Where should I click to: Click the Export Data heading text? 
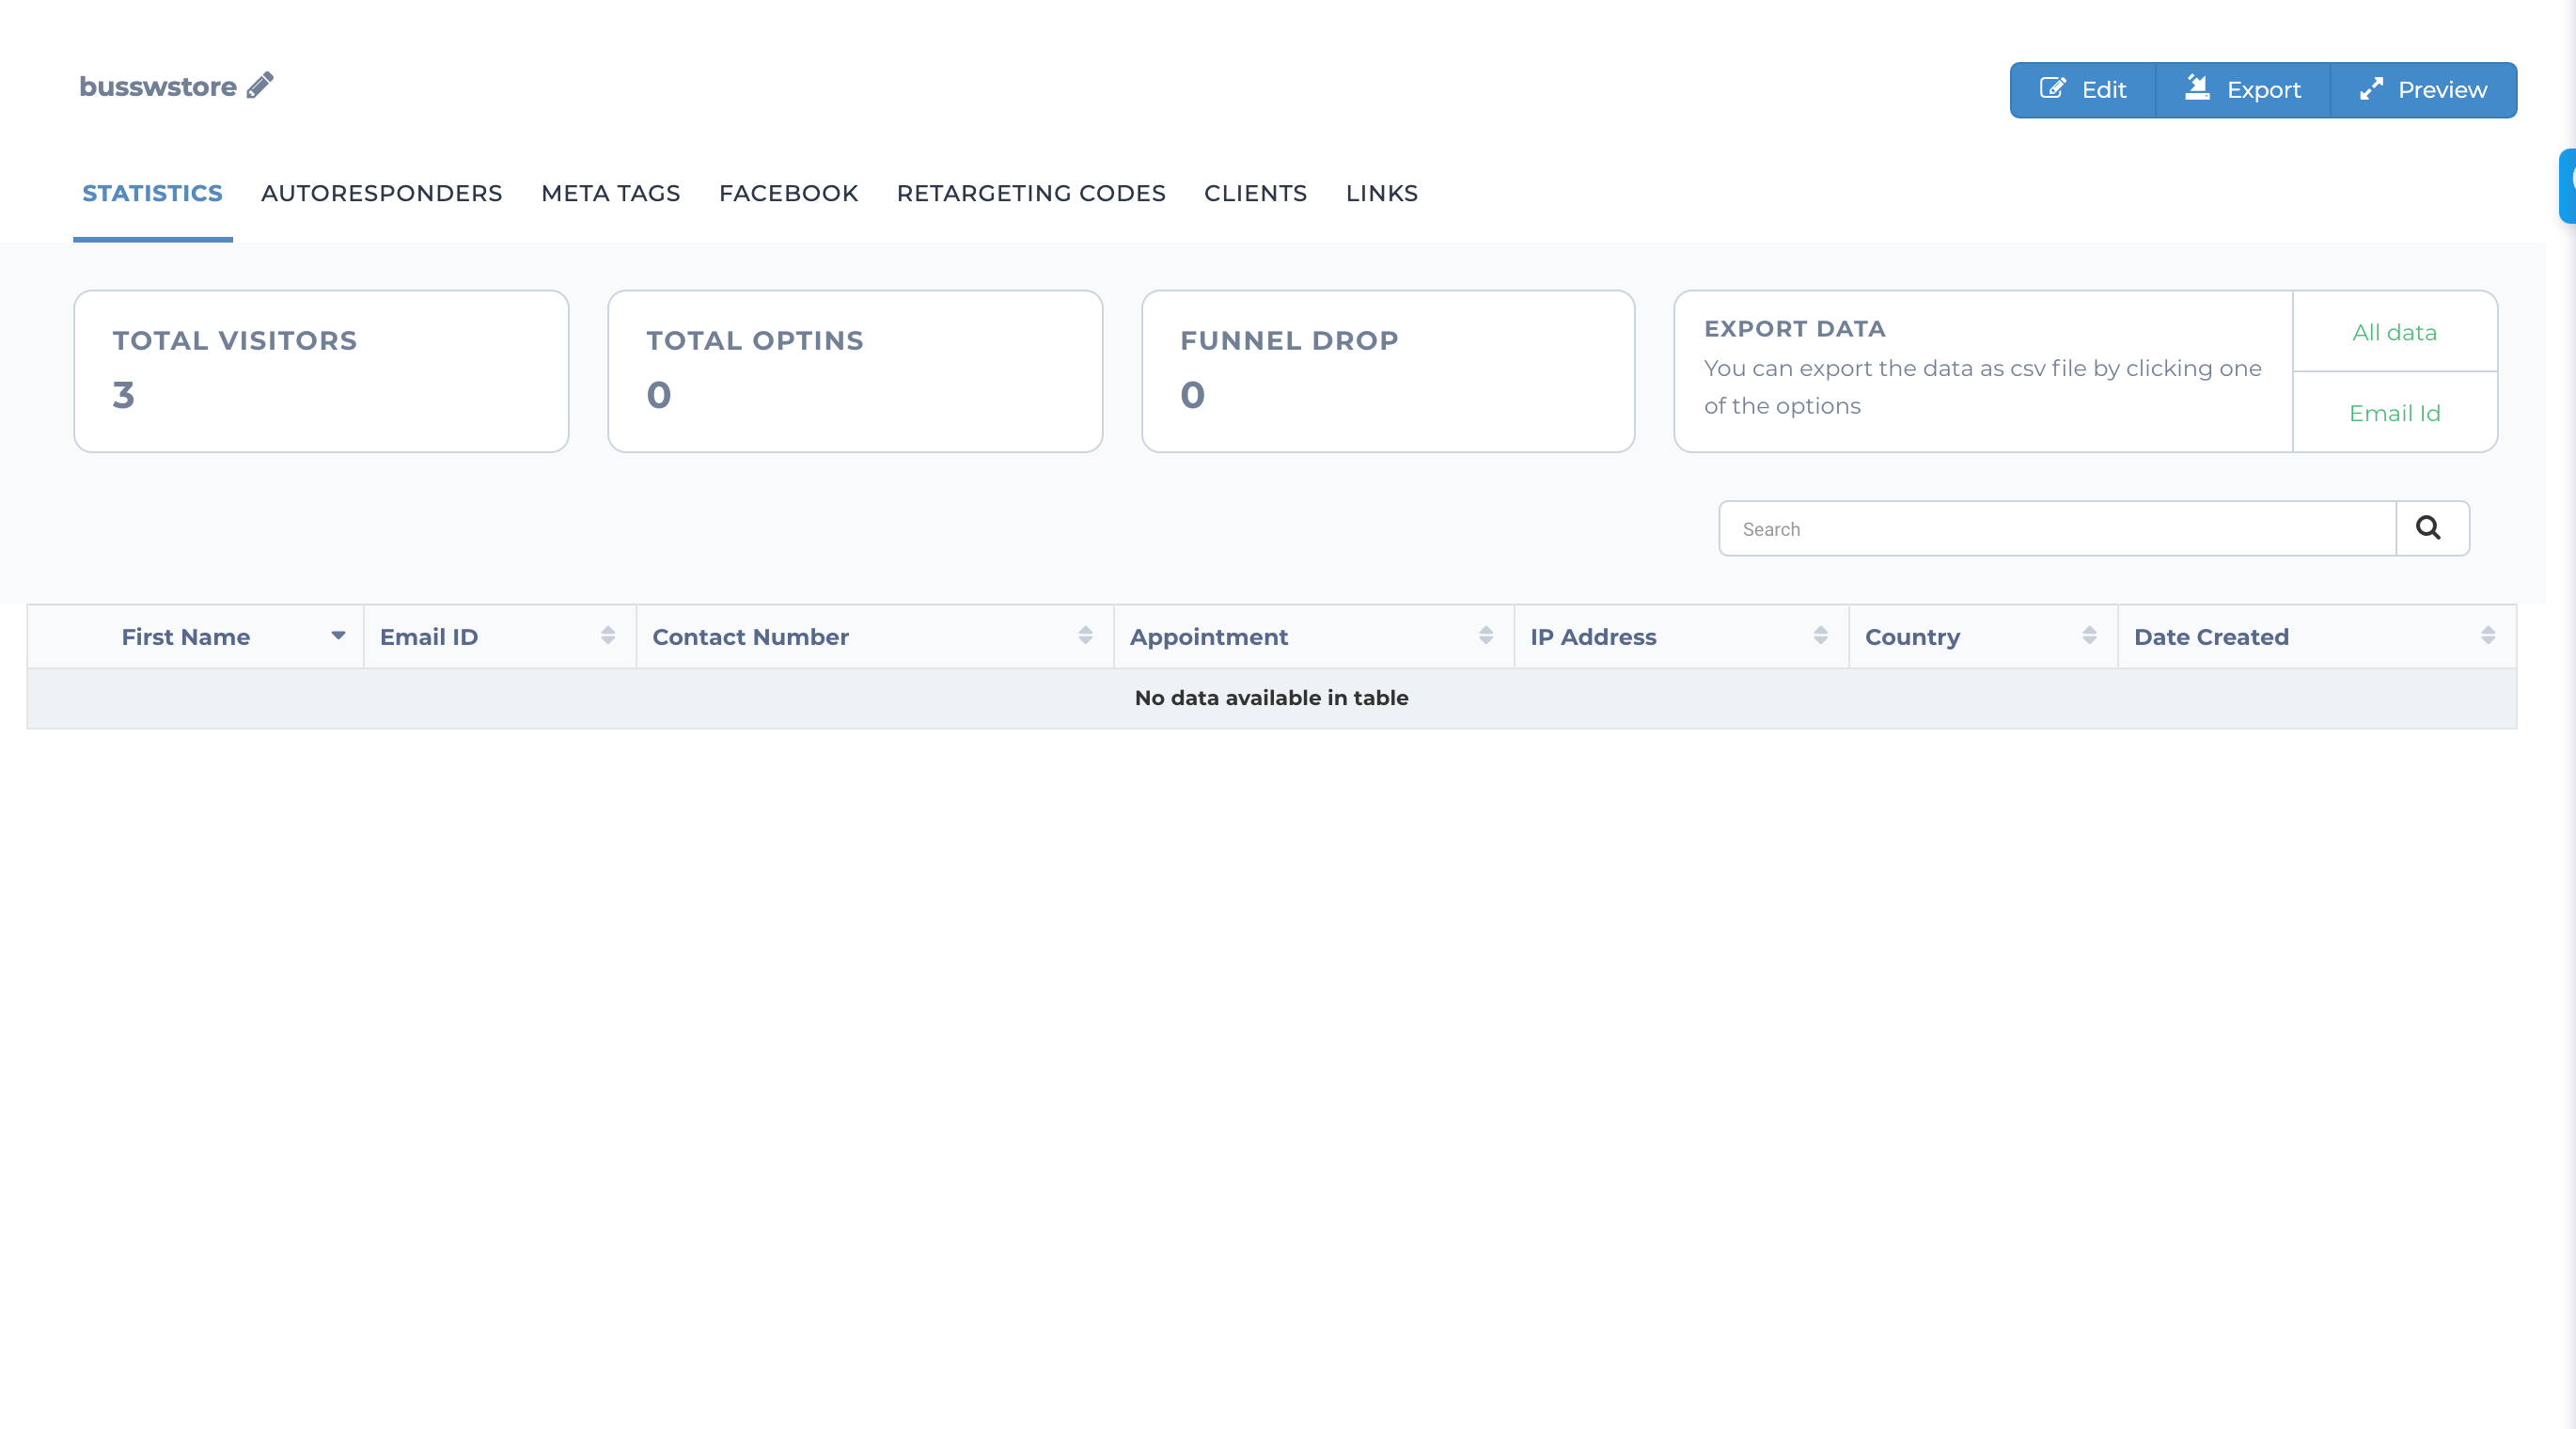1794,329
